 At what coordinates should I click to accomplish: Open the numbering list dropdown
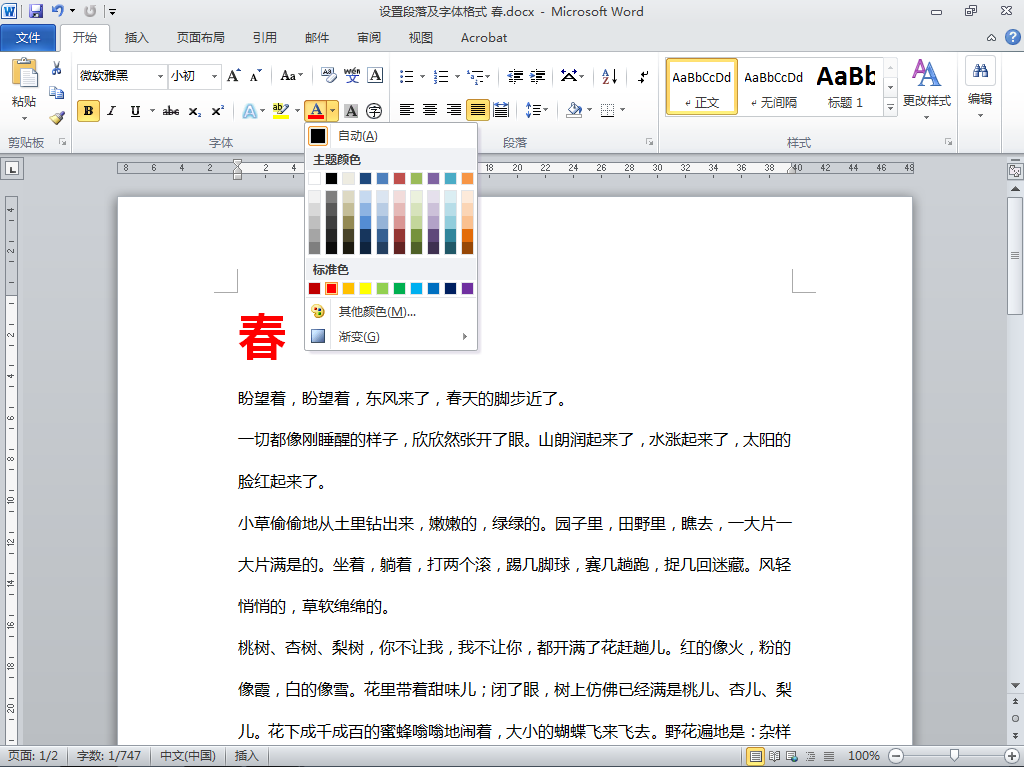pyautogui.click(x=457, y=76)
